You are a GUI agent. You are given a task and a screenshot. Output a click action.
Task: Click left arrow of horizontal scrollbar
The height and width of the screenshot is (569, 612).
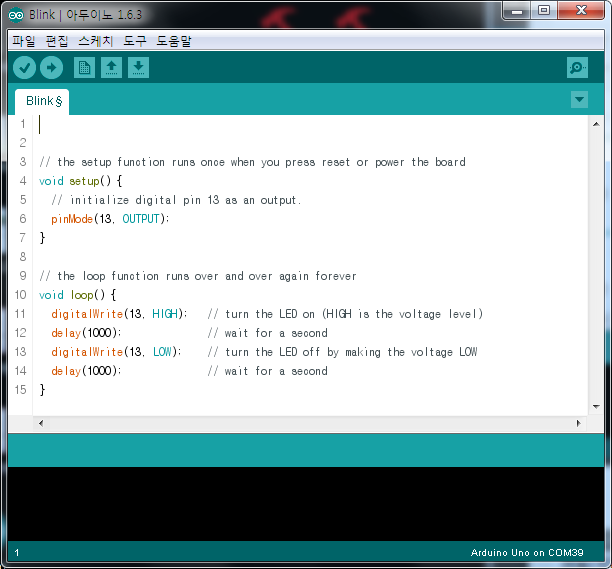(41, 423)
